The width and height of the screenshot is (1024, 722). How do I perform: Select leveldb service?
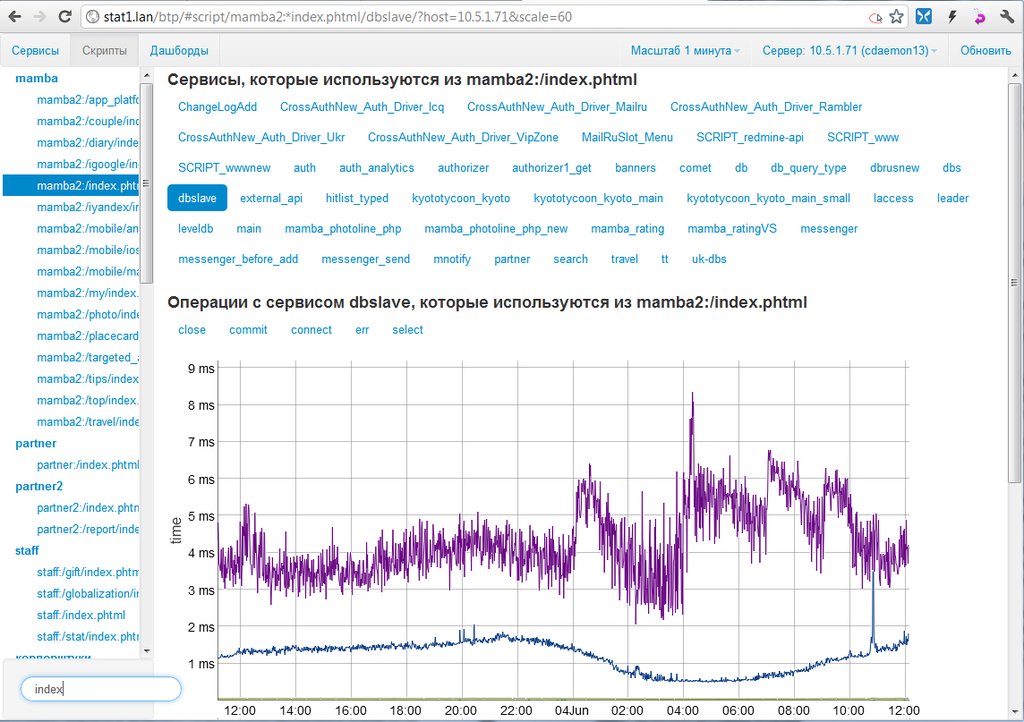point(195,229)
